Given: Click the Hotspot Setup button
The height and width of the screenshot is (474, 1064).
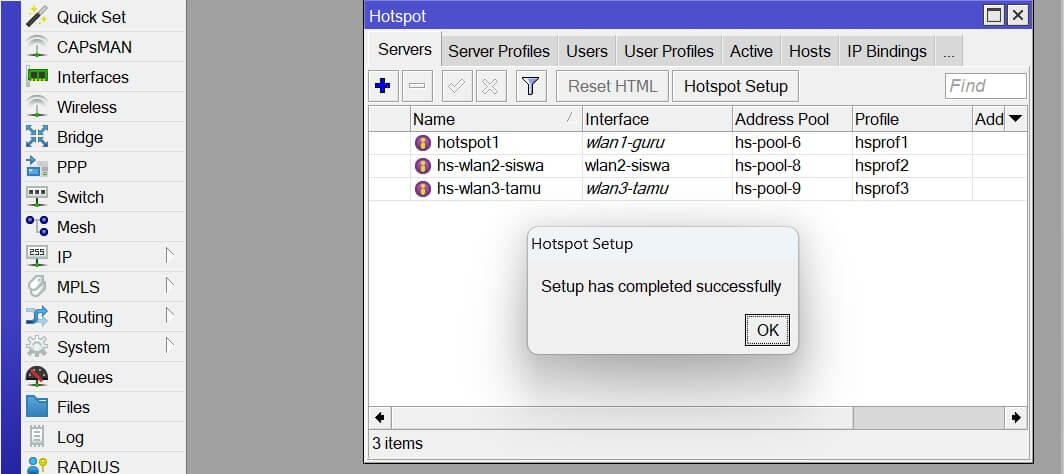Looking at the screenshot, I should 735,86.
